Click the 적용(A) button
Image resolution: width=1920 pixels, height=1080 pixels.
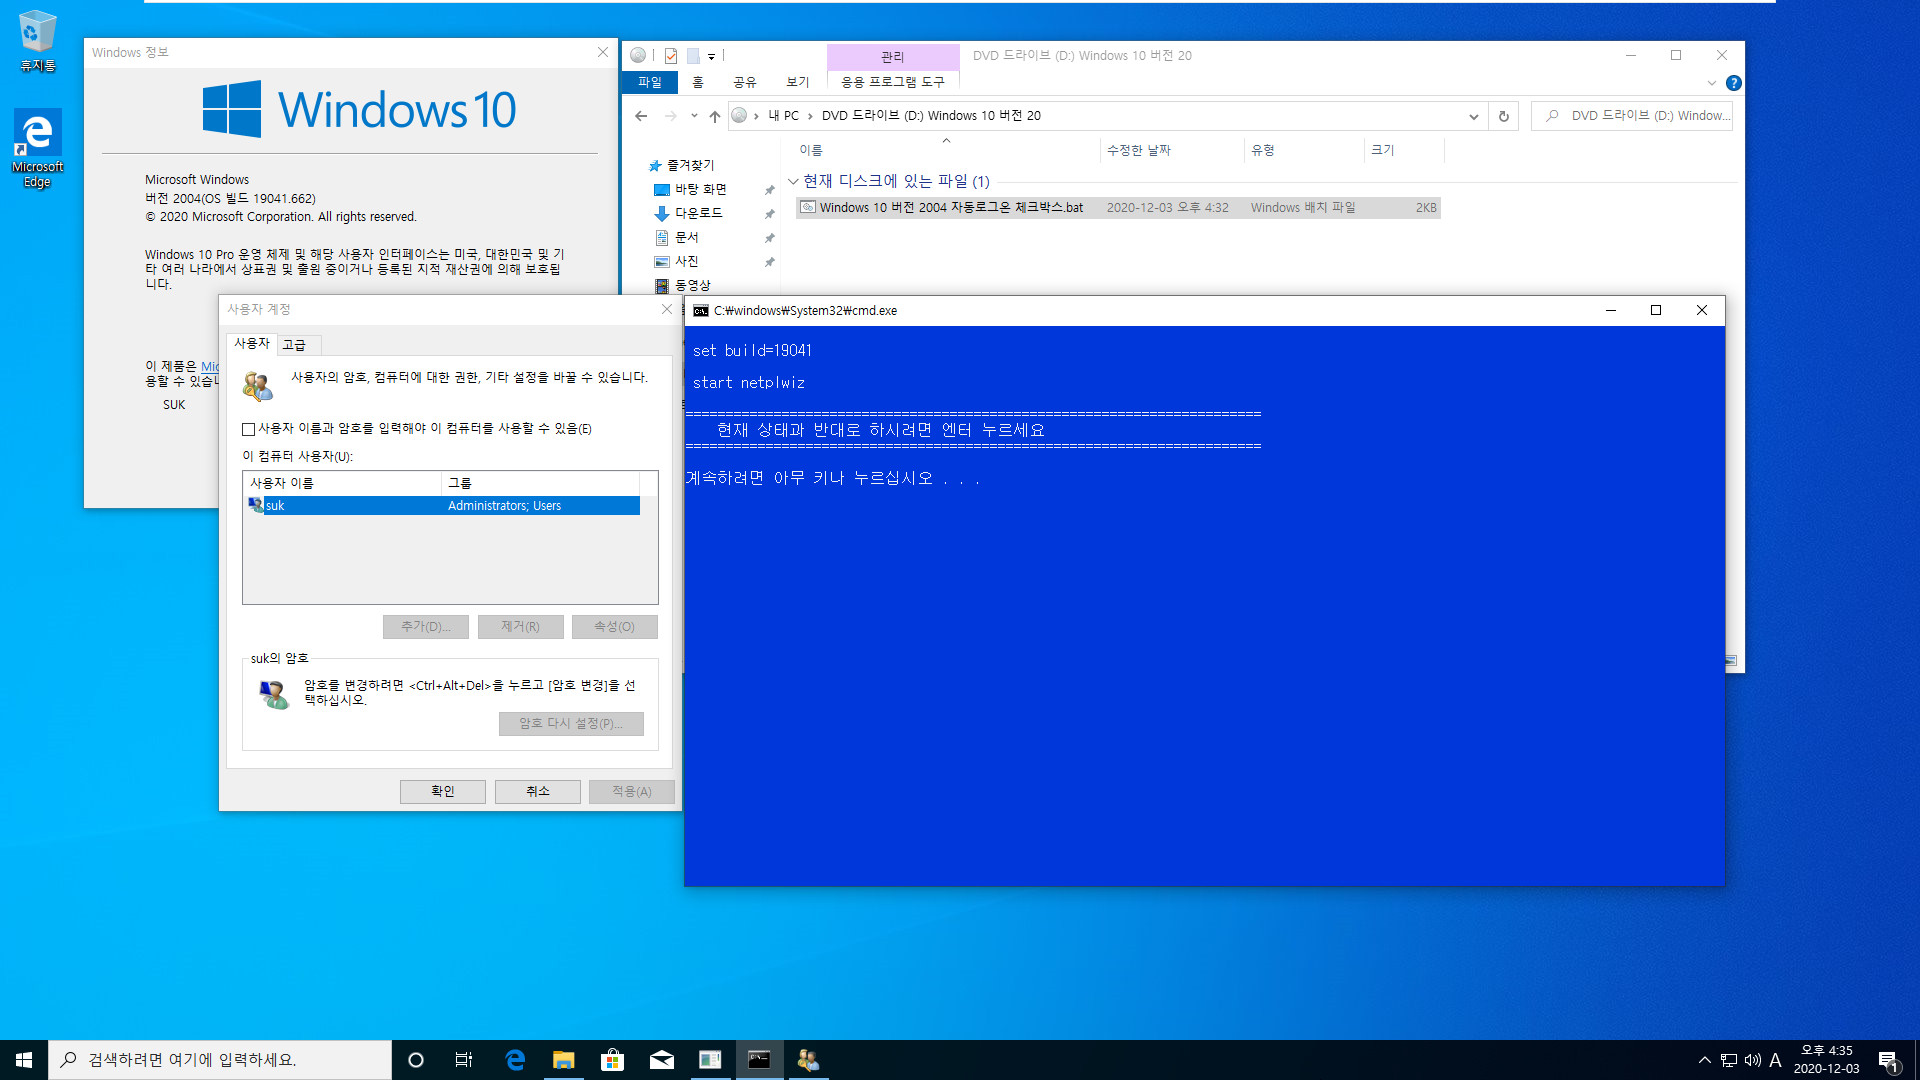(632, 791)
